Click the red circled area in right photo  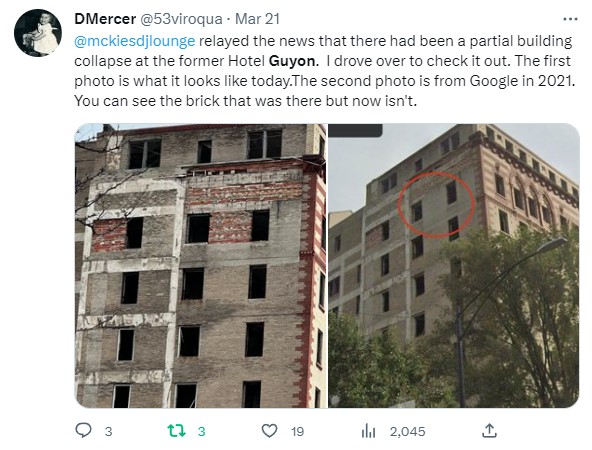click(436, 204)
